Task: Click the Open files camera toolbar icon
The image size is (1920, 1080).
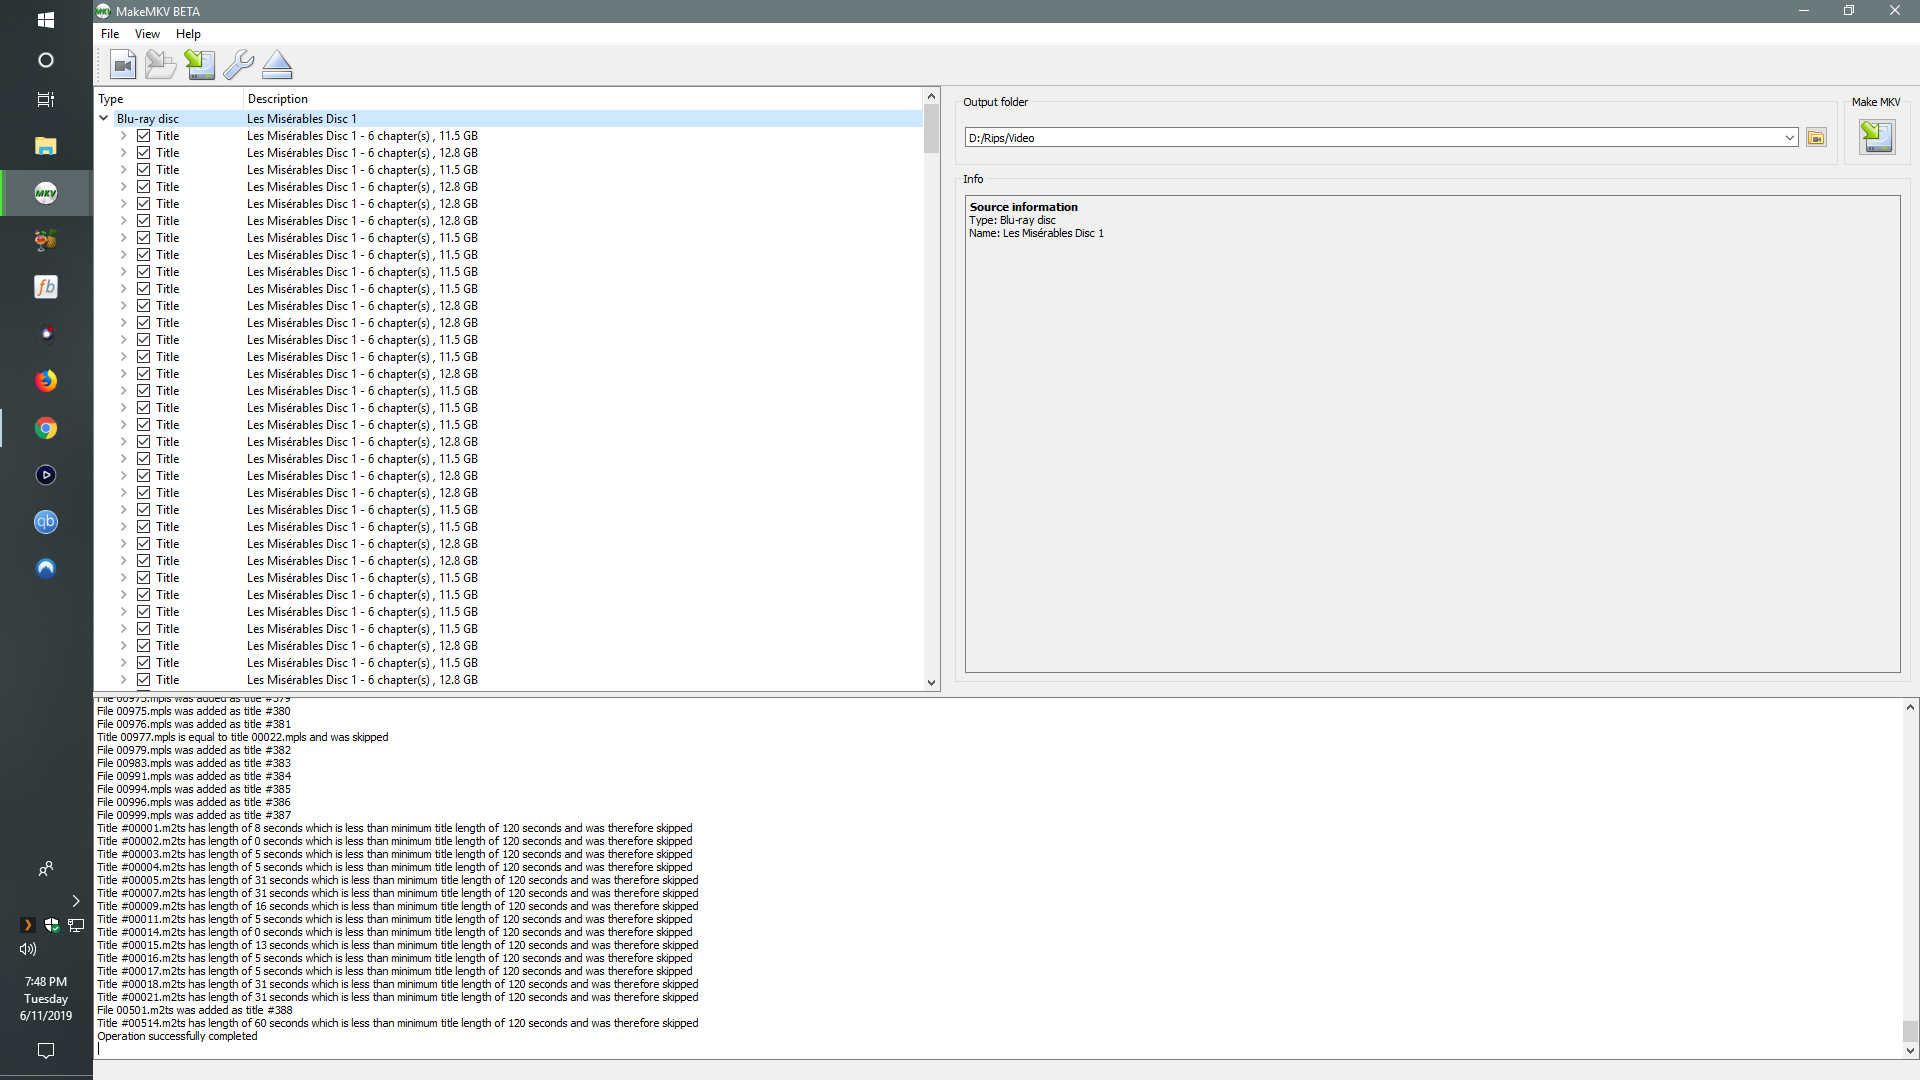Action: 123,66
